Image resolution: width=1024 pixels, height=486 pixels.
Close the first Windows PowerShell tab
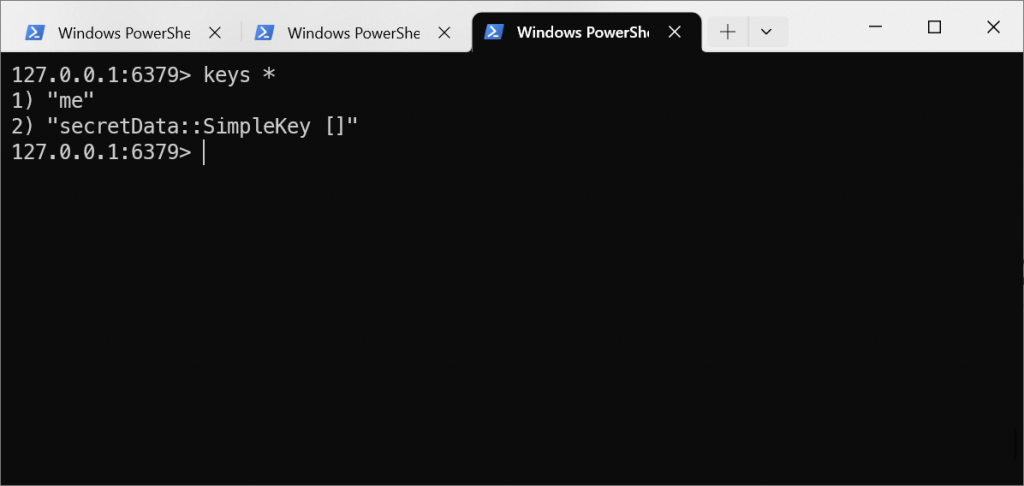(214, 32)
